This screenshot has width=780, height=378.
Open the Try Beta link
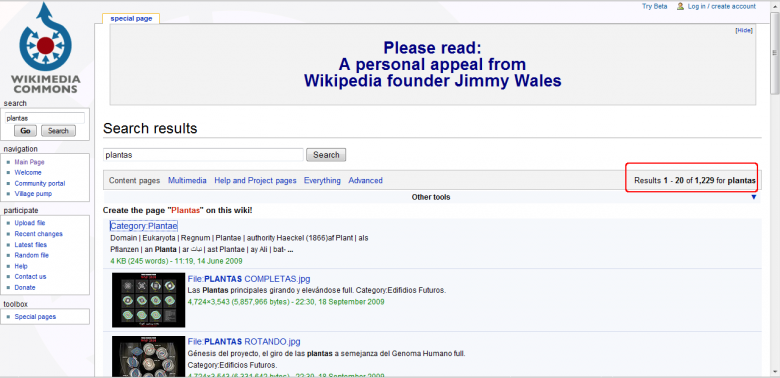click(654, 6)
